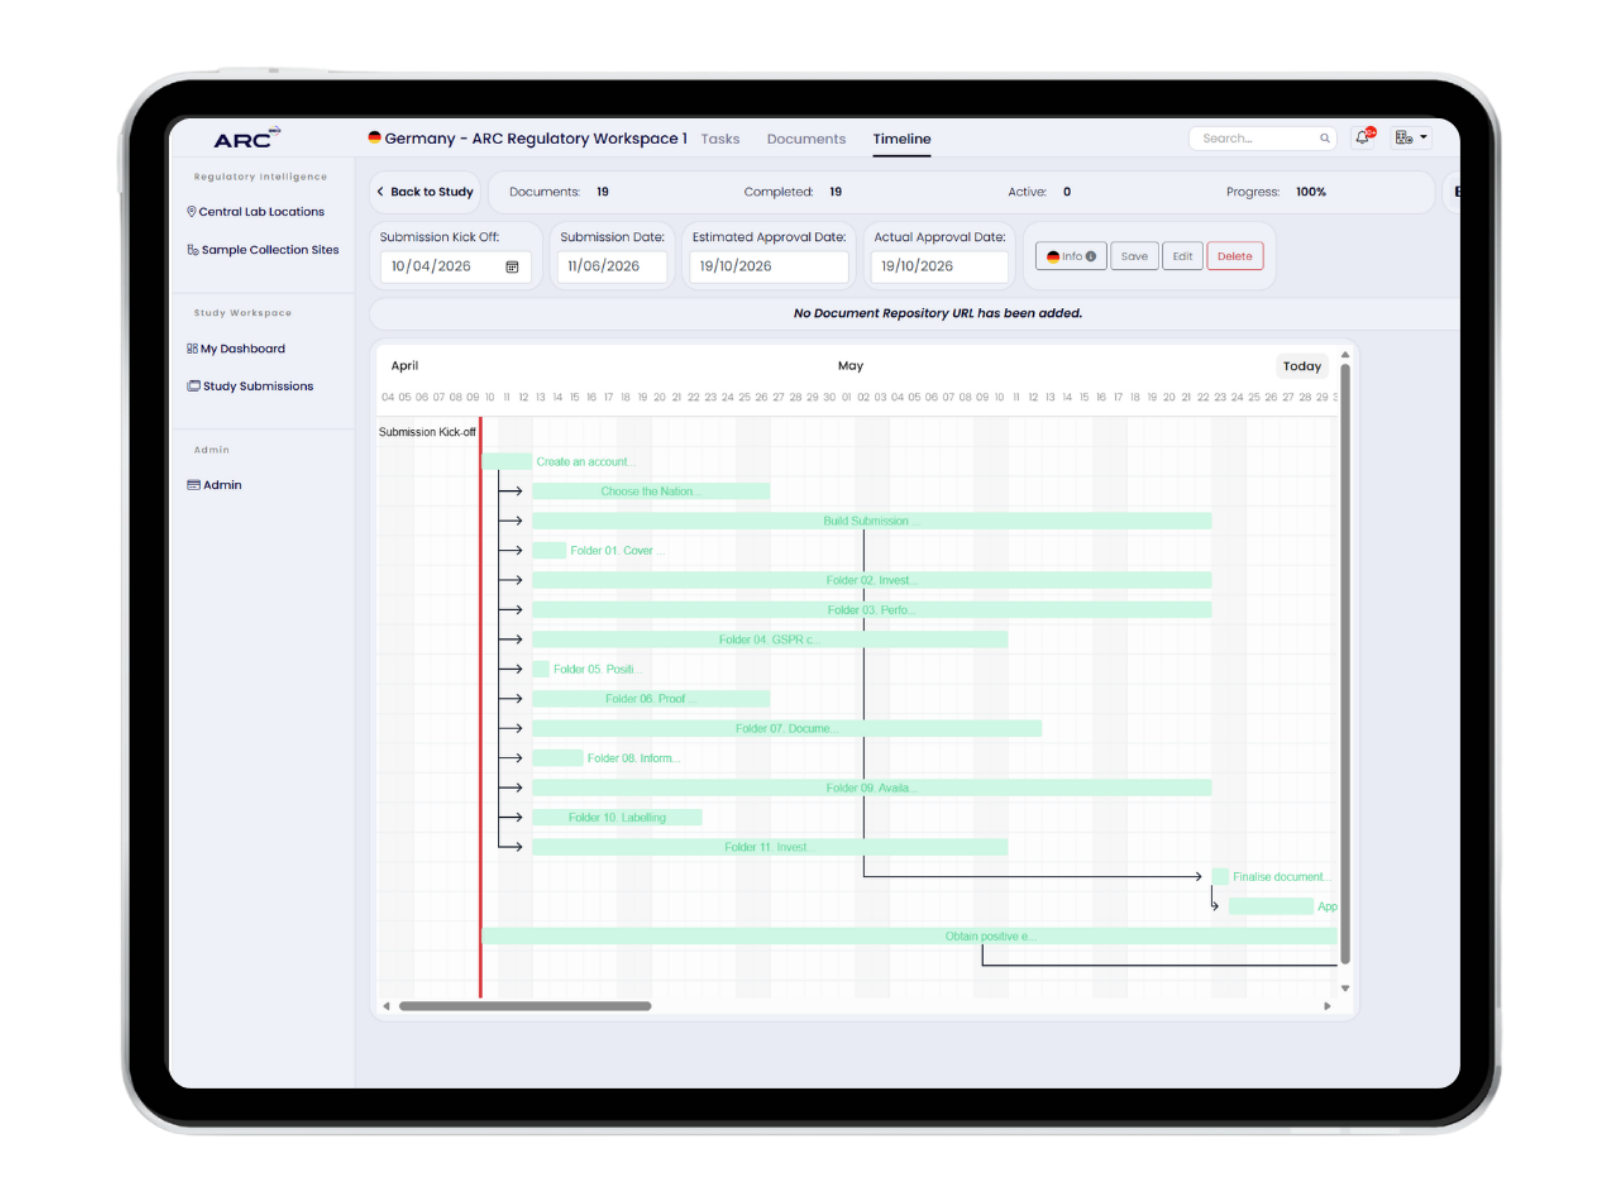This screenshot has height=1200, width=1620.
Task: Click the search magnifier icon
Action: tap(1324, 138)
